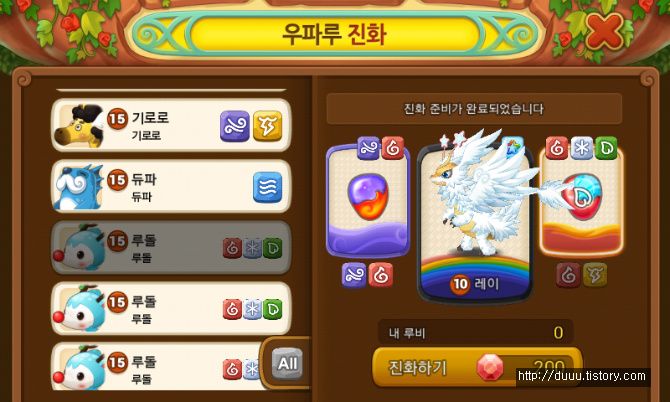Select the 기로로 giraffe portrait
The width and height of the screenshot is (670, 402).
(x=79, y=126)
